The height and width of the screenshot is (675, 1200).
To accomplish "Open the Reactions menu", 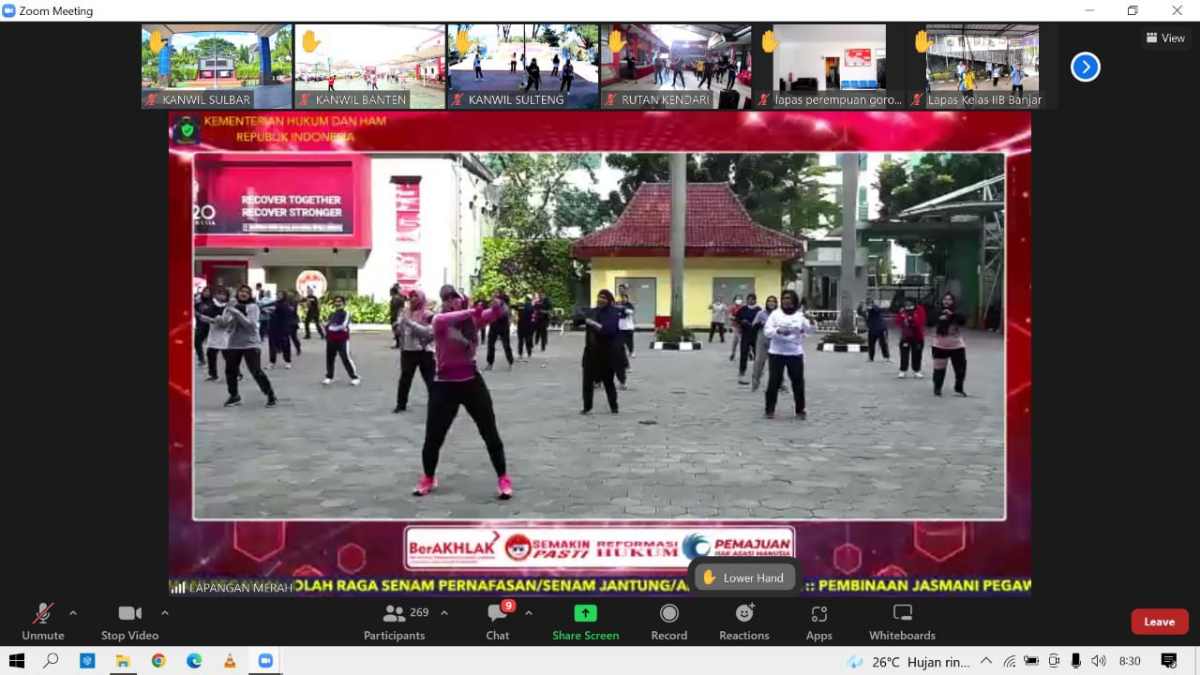I will tap(744, 621).
